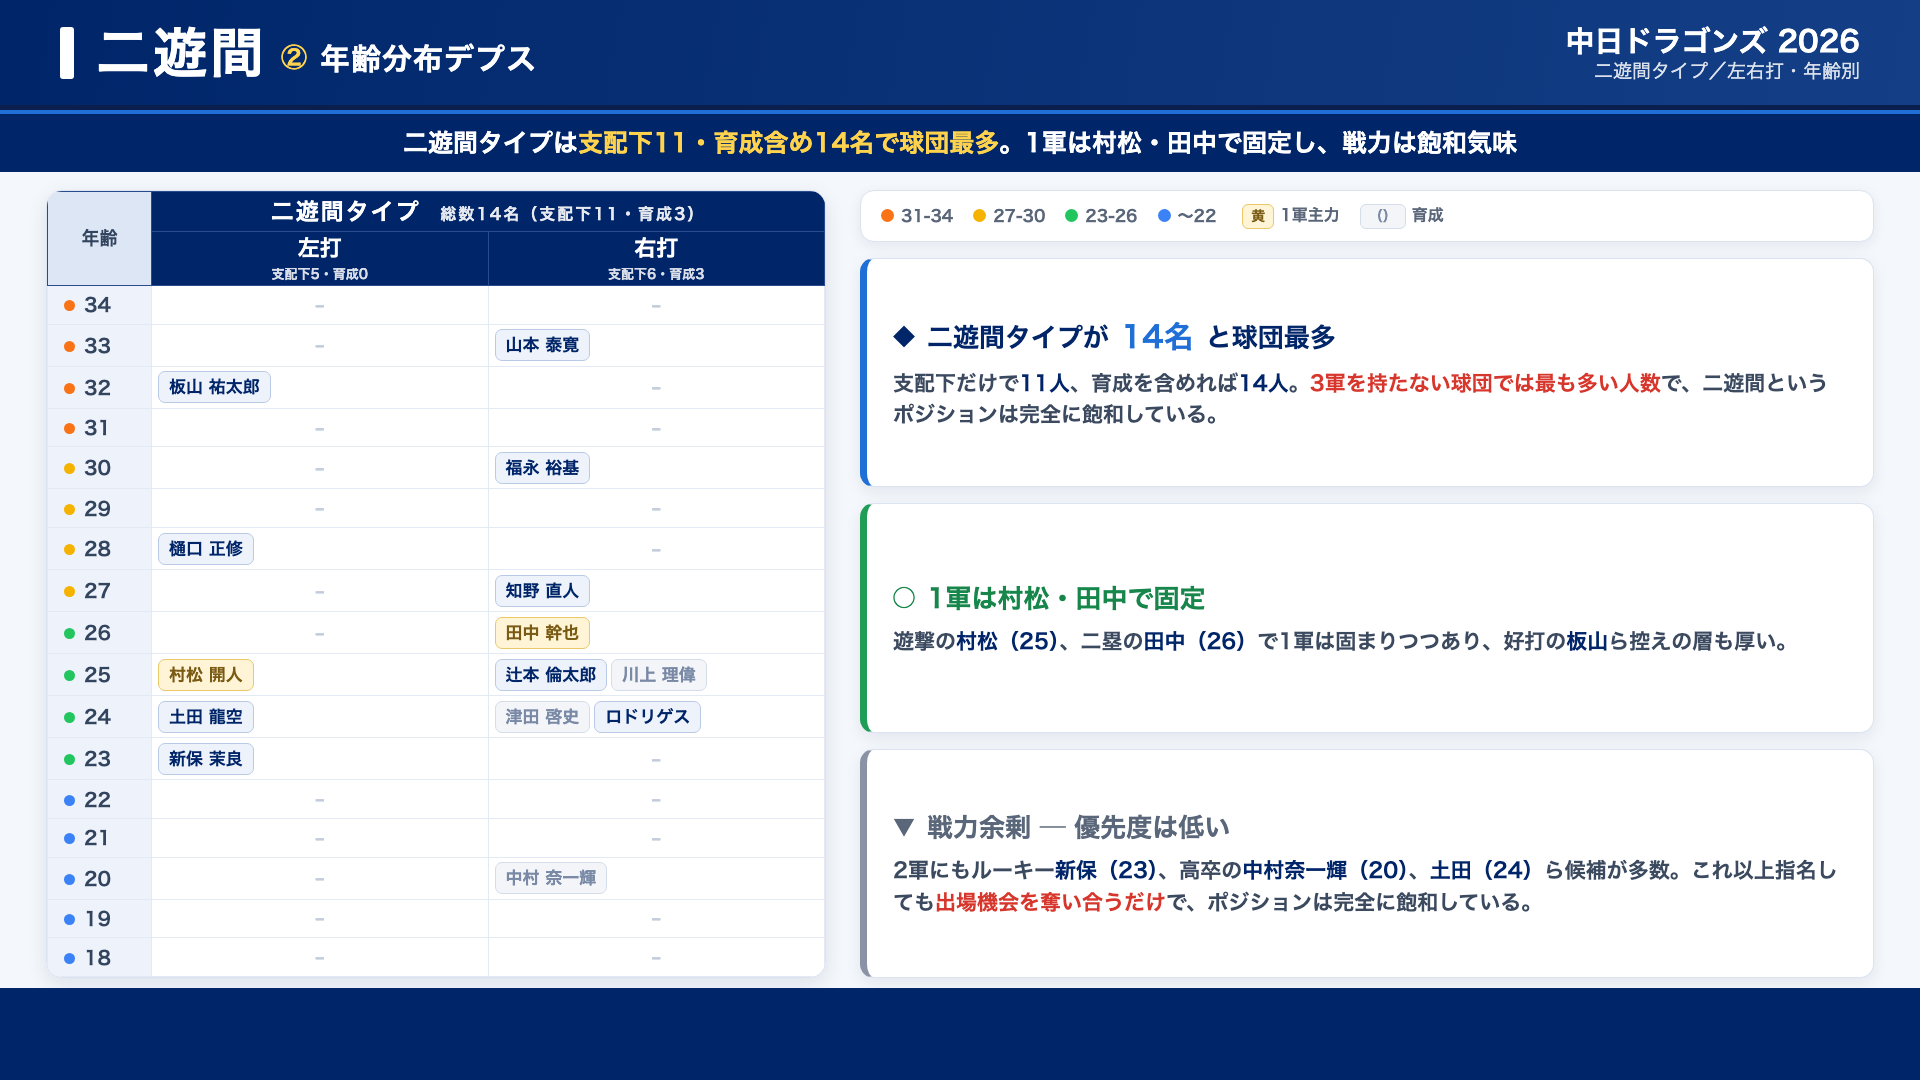This screenshot has height=1080, width=1920.
Task: Click the age 18 row label
Action: click(97, 958)
